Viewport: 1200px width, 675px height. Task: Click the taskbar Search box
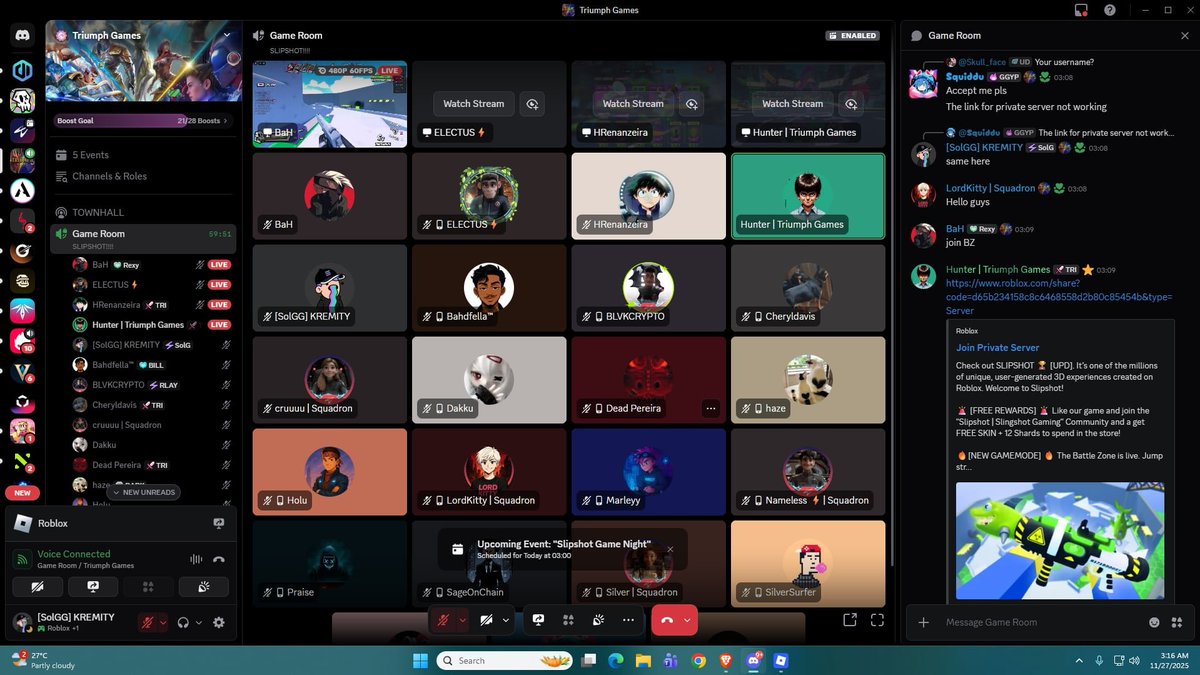[x=506, y=660]
